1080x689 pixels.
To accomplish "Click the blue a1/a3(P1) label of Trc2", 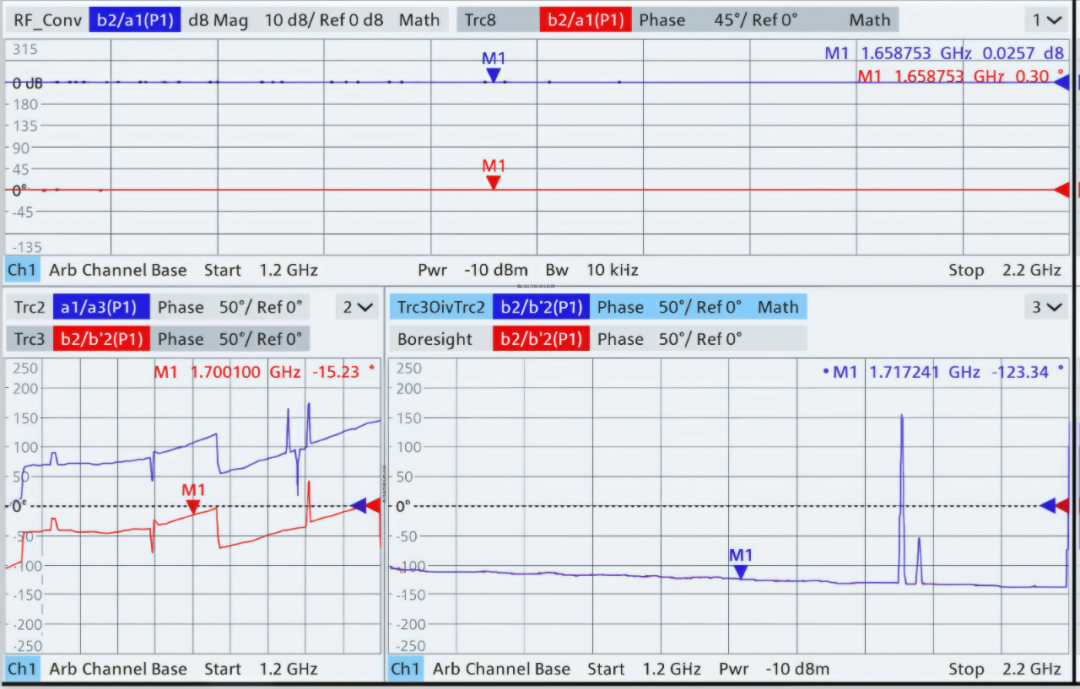I will coord(101,307).
